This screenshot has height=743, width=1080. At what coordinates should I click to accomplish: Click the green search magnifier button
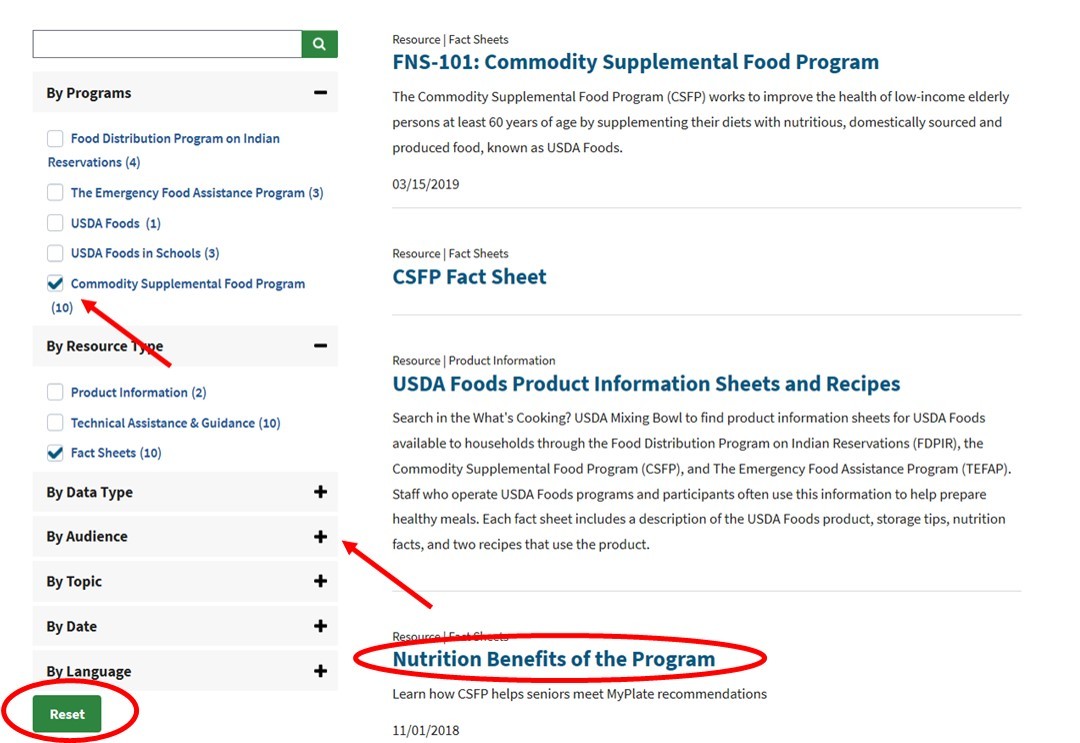pos(319,44)
